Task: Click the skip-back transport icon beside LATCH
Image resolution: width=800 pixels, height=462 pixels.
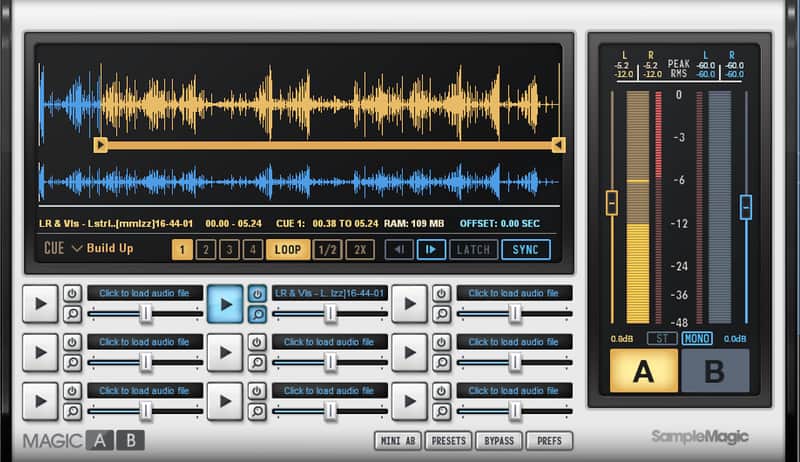Action: (399, 249)
